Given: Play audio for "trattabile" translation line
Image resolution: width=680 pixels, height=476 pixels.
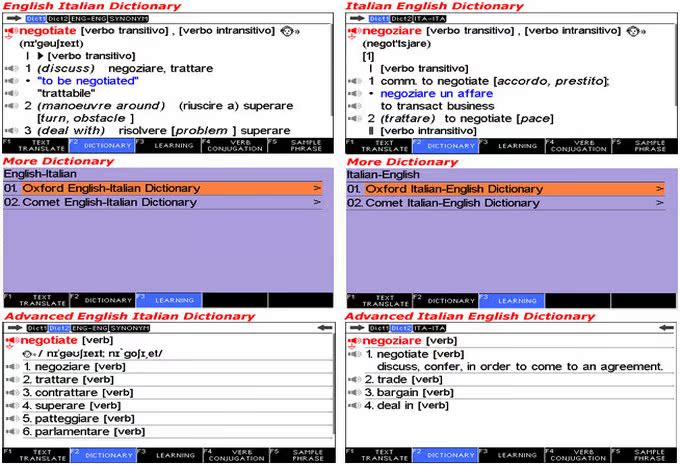Looking at the screenshot, I should coord(11,93).
